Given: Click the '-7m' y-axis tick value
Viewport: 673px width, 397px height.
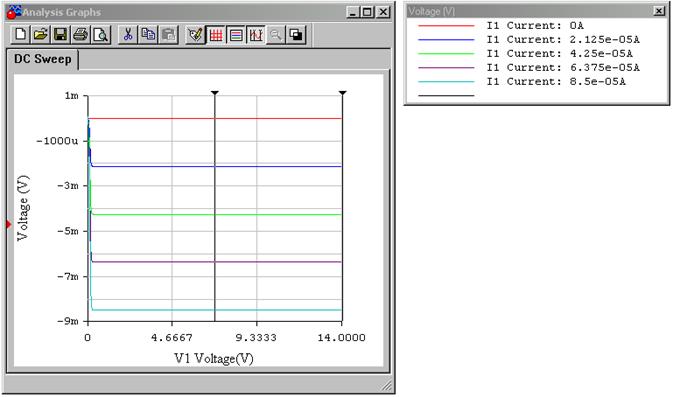Looking at the screenshot, I should coord(68,276).
